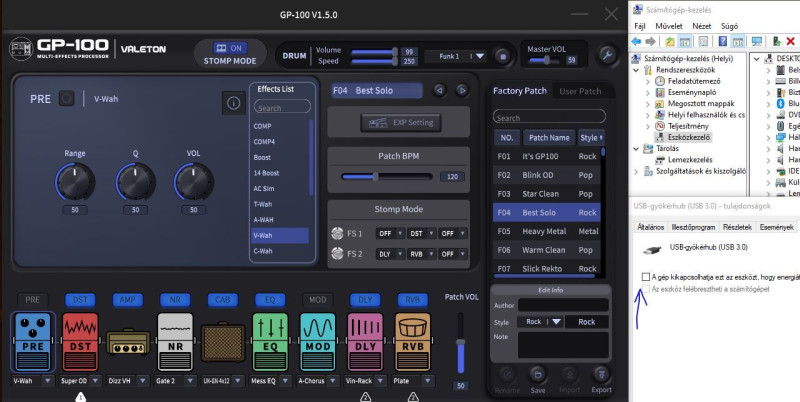Image resolution: width=800 pixels, height=402 pixels.
Task: Toggle the MOD module on/off label
Action: (317, 299)
